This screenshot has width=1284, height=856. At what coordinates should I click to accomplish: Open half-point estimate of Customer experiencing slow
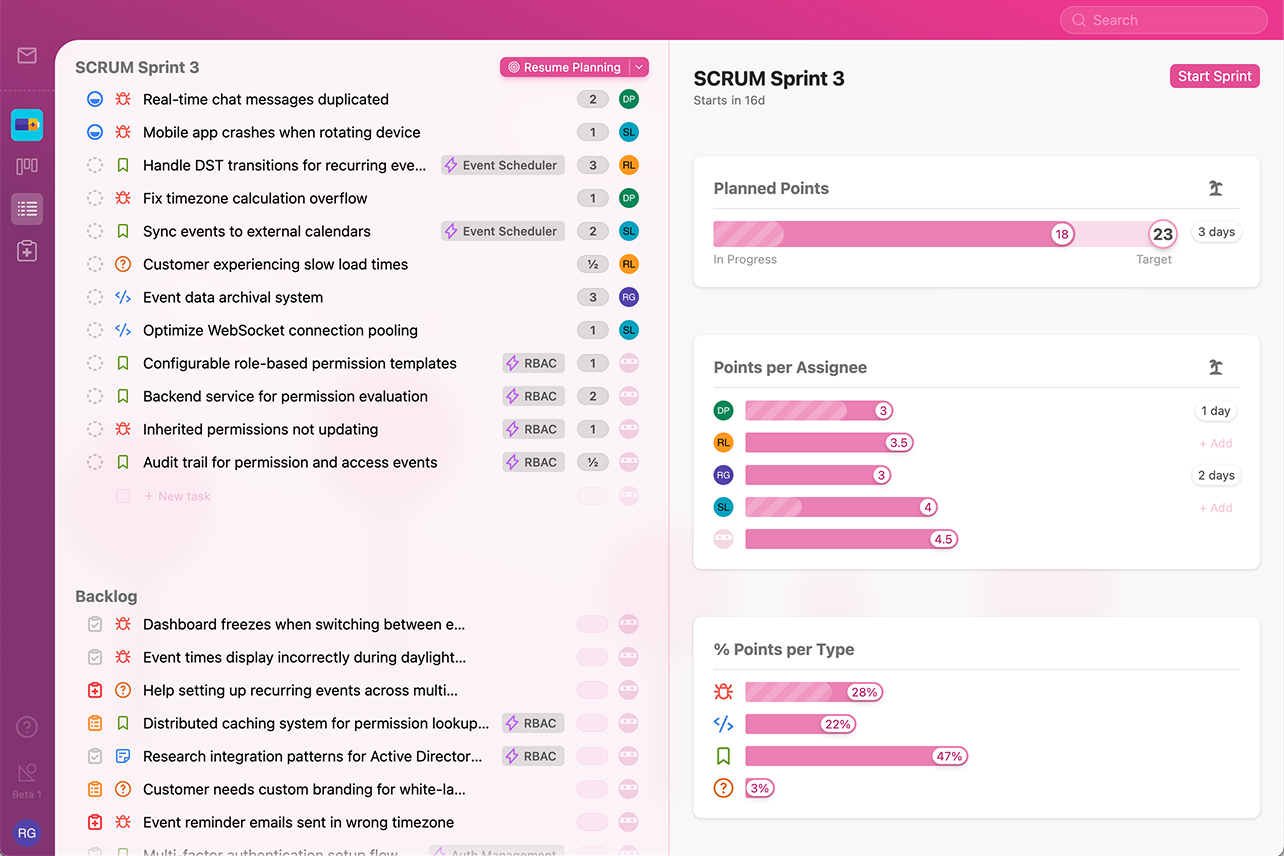coord(593,264)
